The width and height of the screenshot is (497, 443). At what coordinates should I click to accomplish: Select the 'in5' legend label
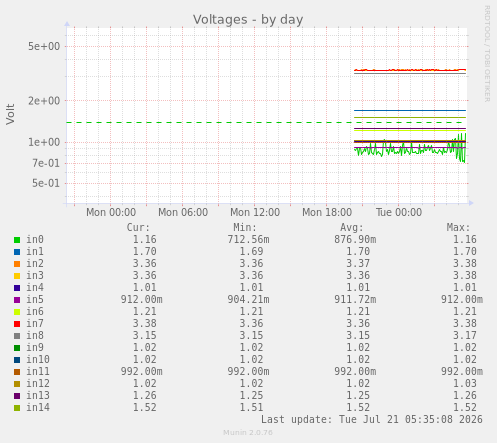(35, 299)
